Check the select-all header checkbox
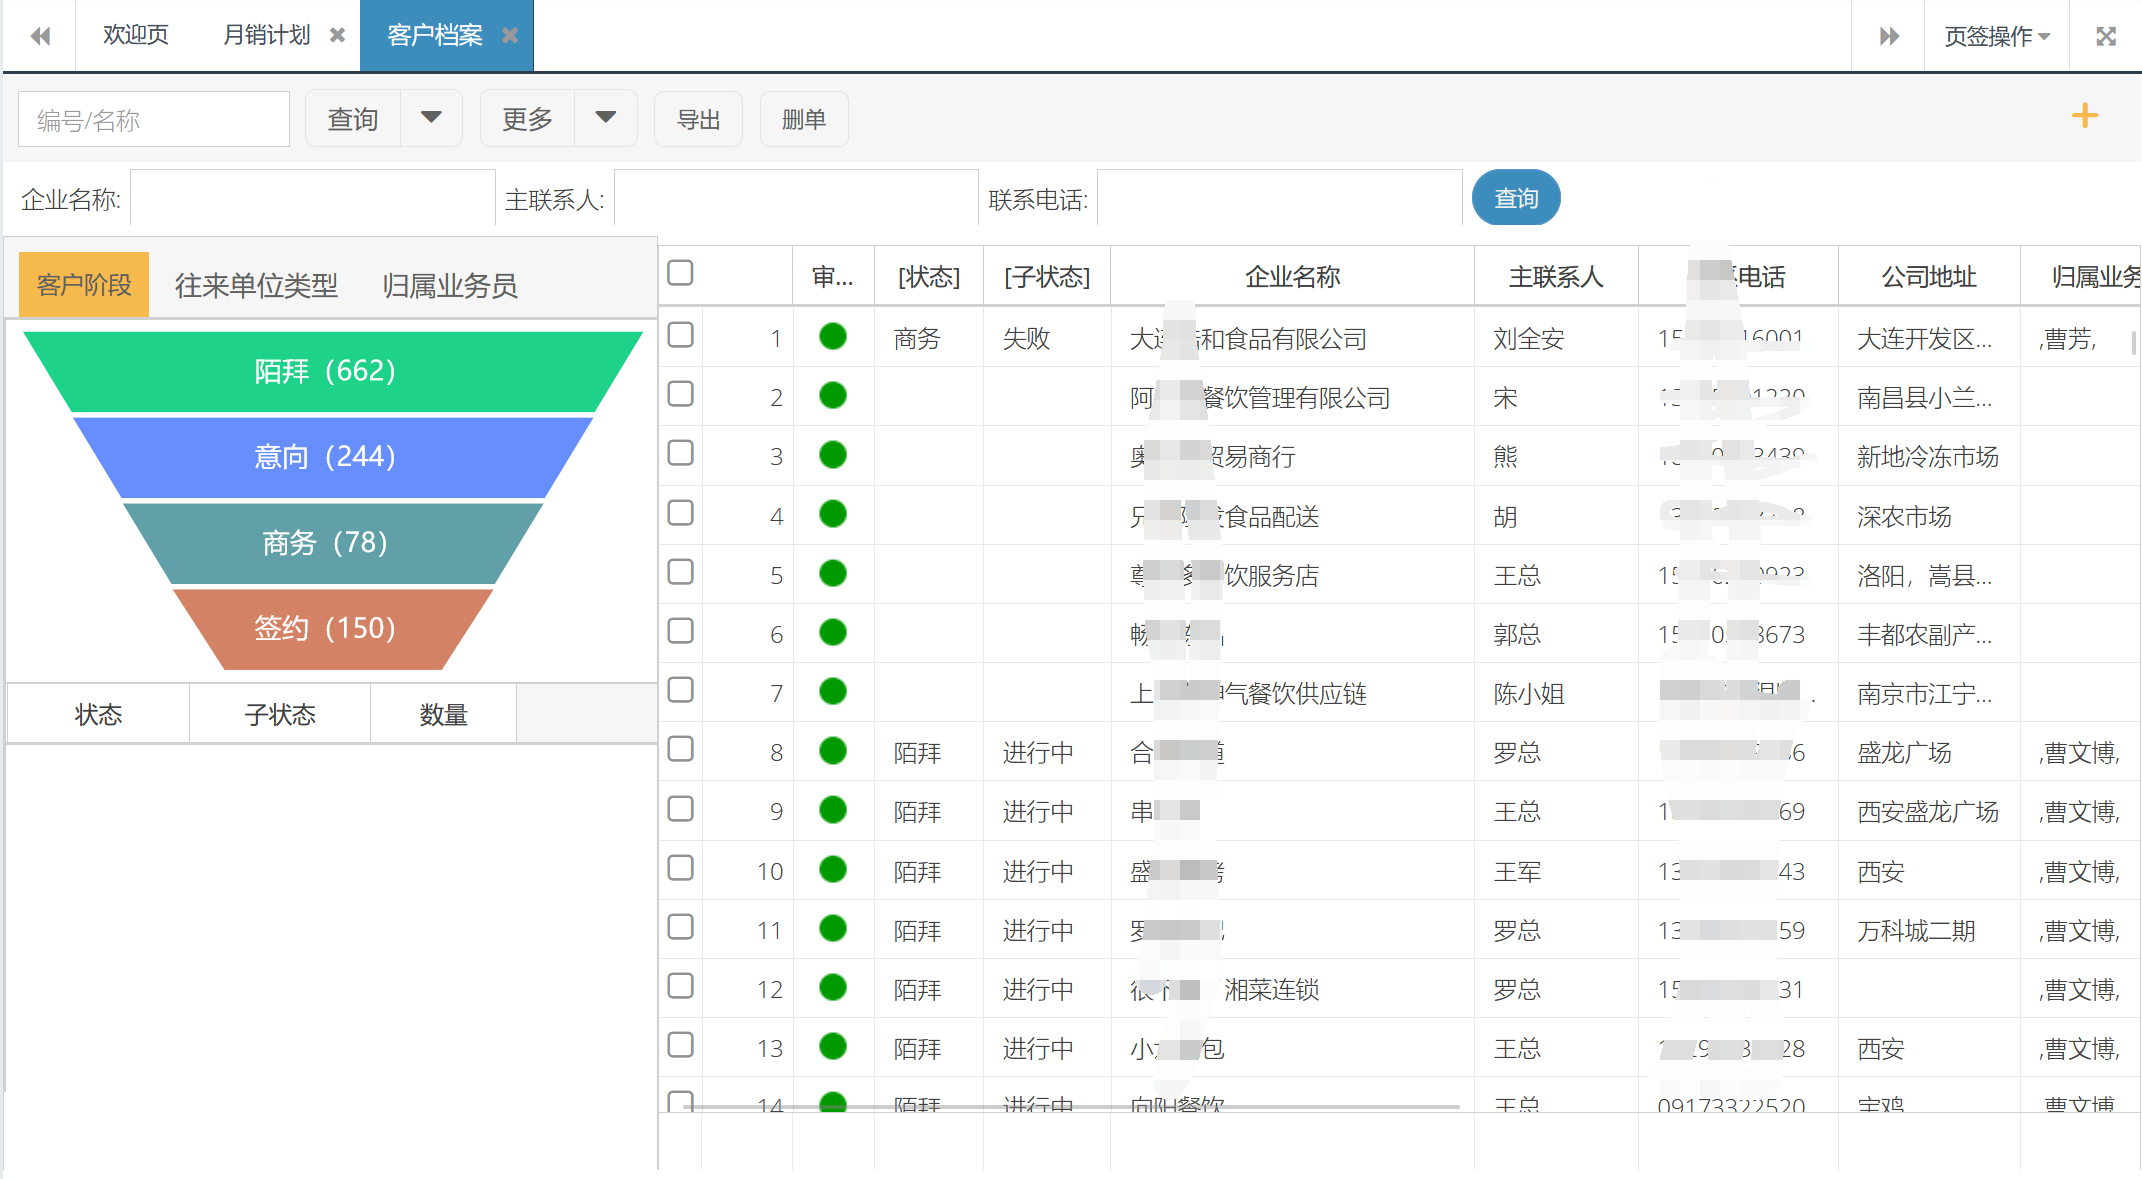The height and width of the screenshot is (1179, 2142). click(681, 273)
